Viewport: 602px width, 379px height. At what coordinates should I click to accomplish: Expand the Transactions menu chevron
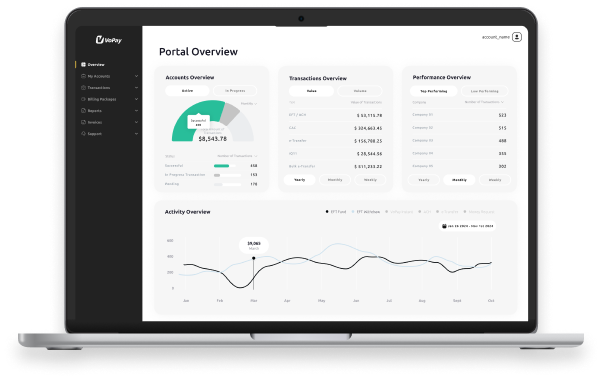pos(136,88)
